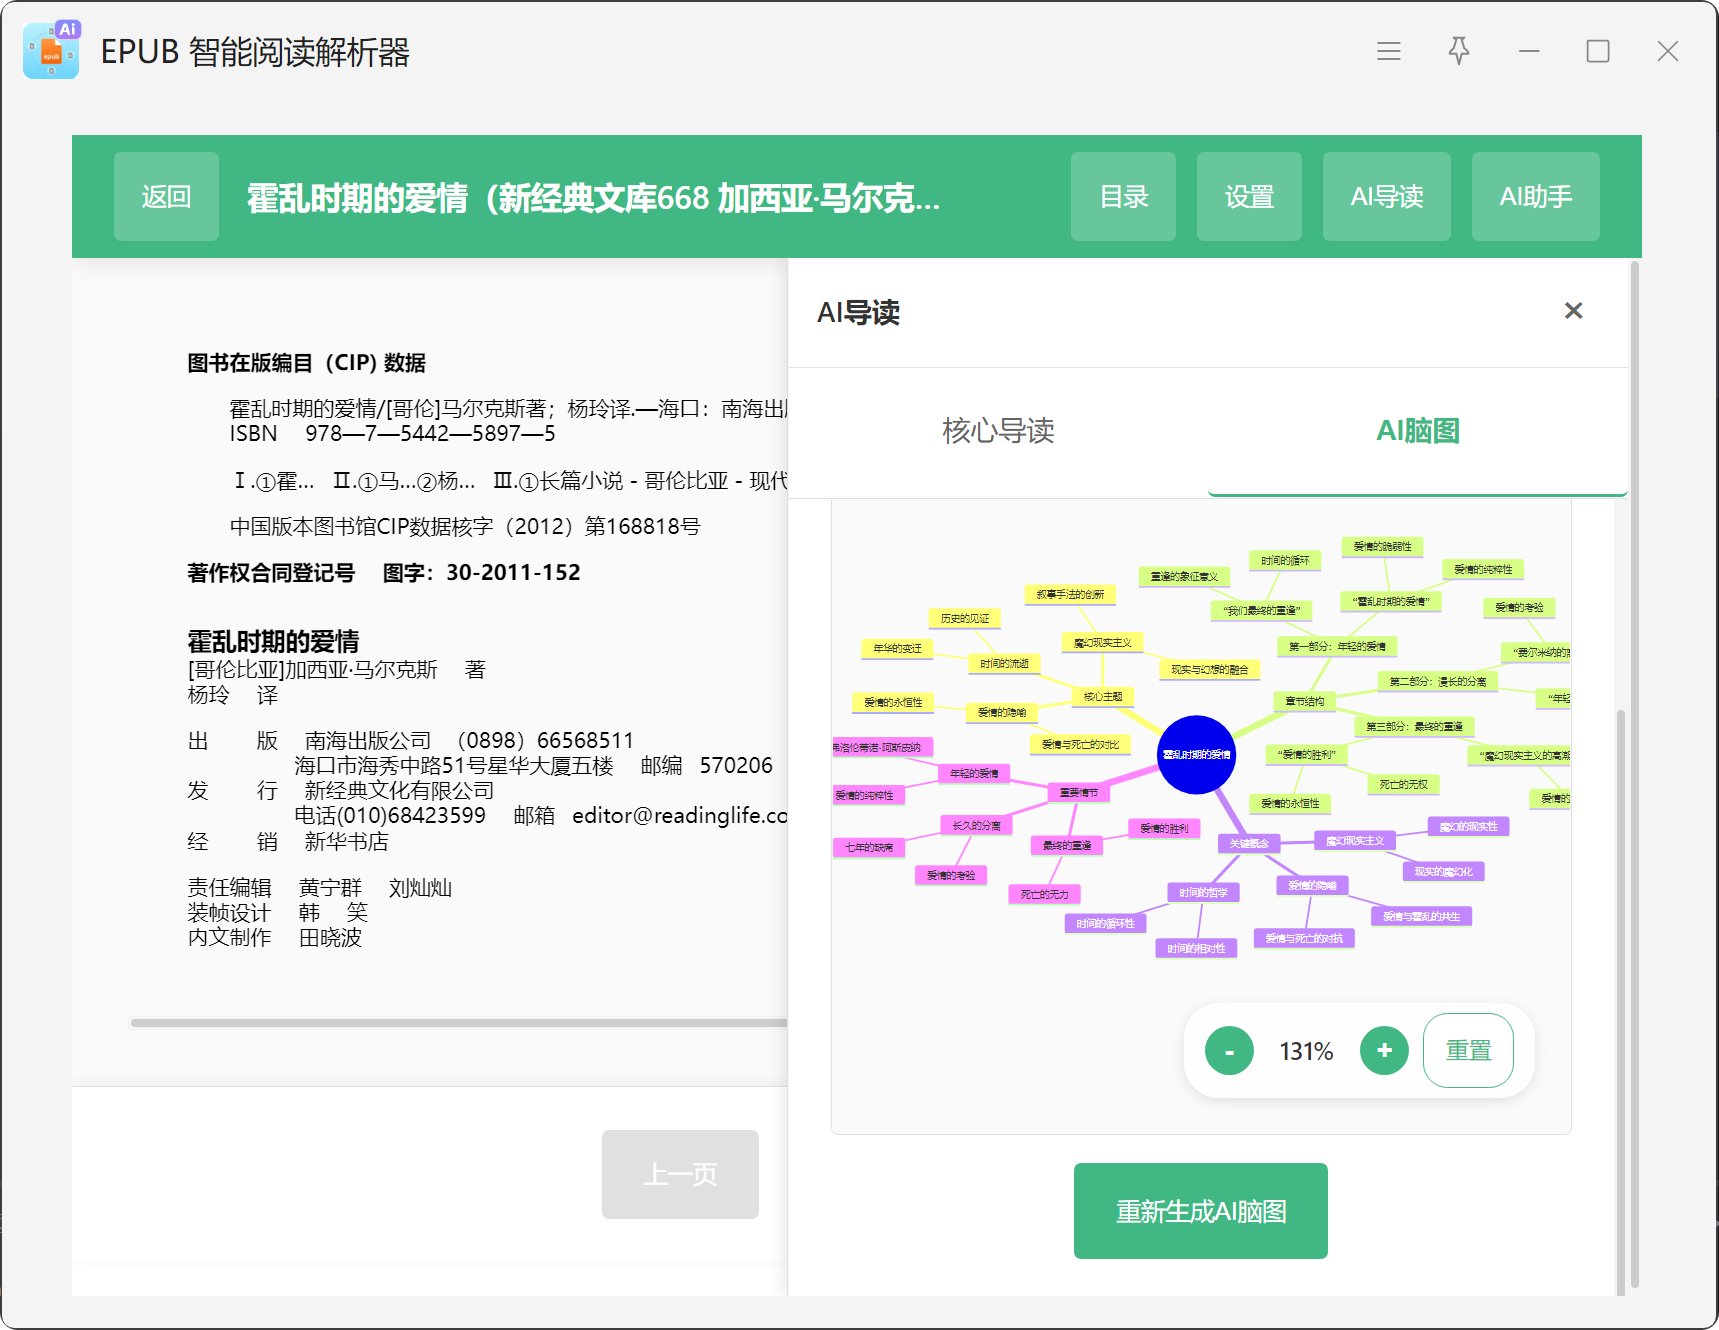Reset the mind map zoom with 重置

pos(1467,1051)
